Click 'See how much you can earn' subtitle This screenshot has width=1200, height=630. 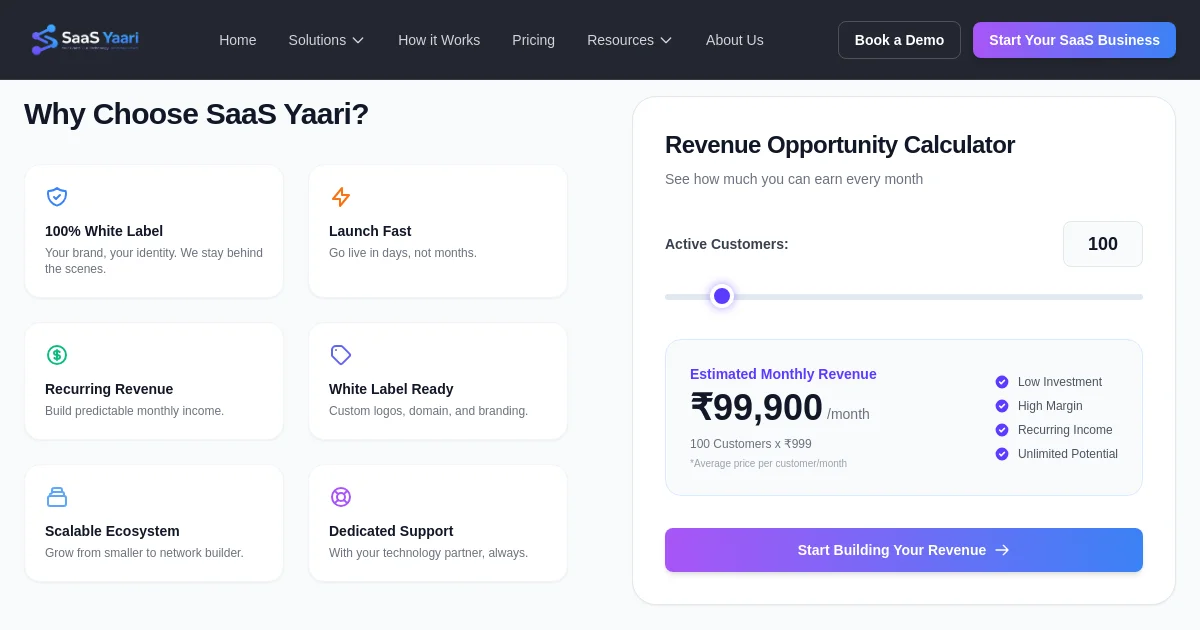794,179
